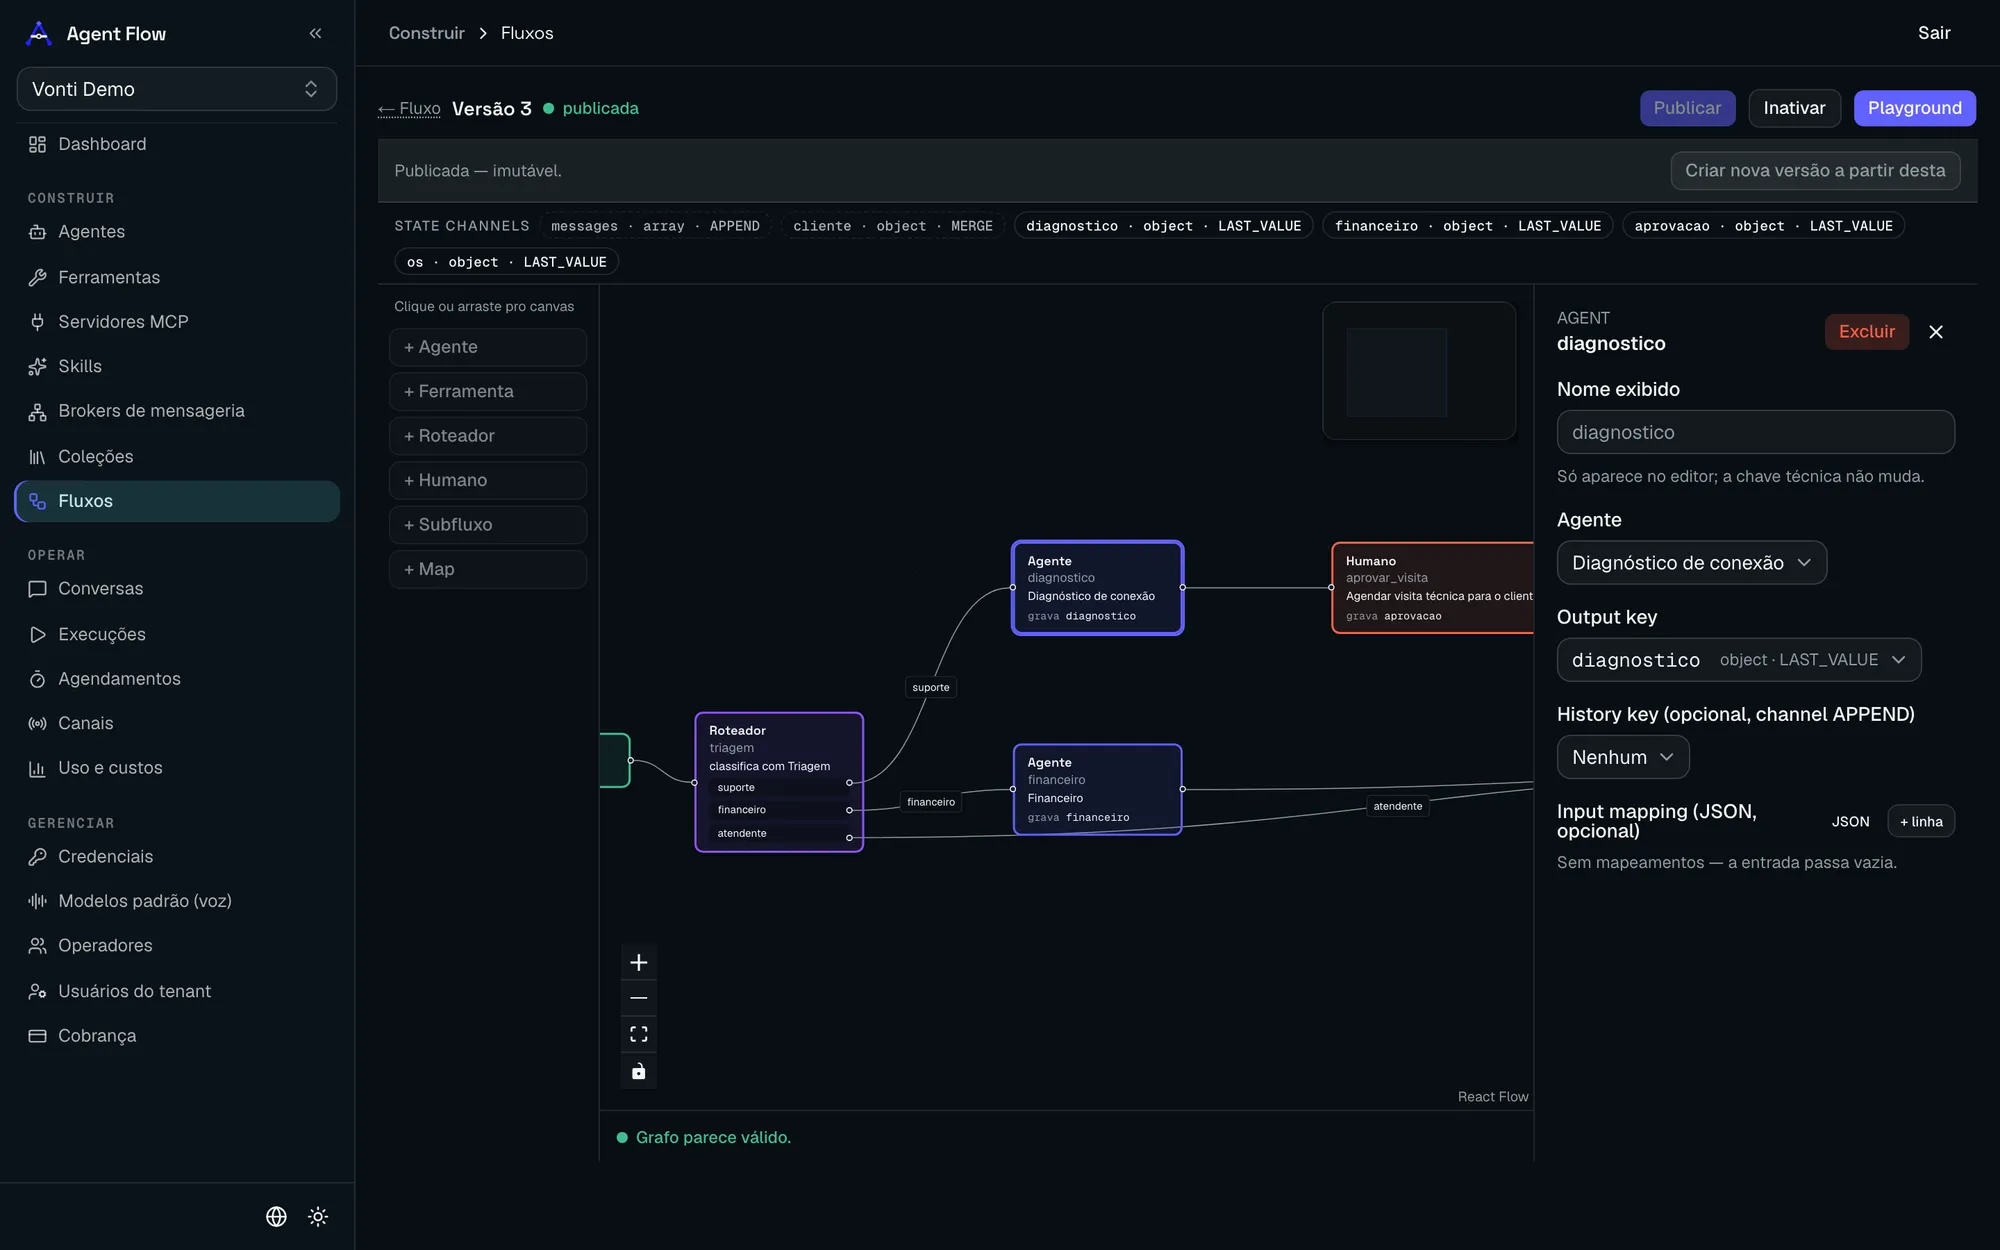Click the + linha button
This screenshot has height=1250, width=2000.
(x=1921, y=821)
